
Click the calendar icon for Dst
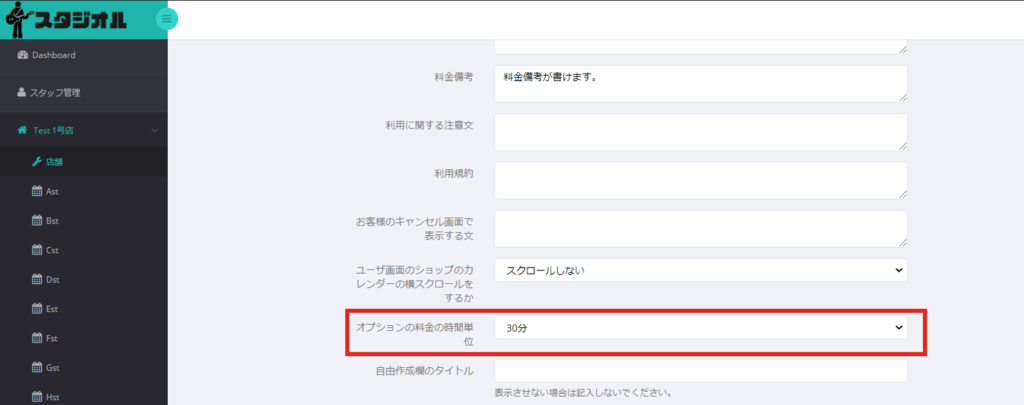(x=37, y=280)
